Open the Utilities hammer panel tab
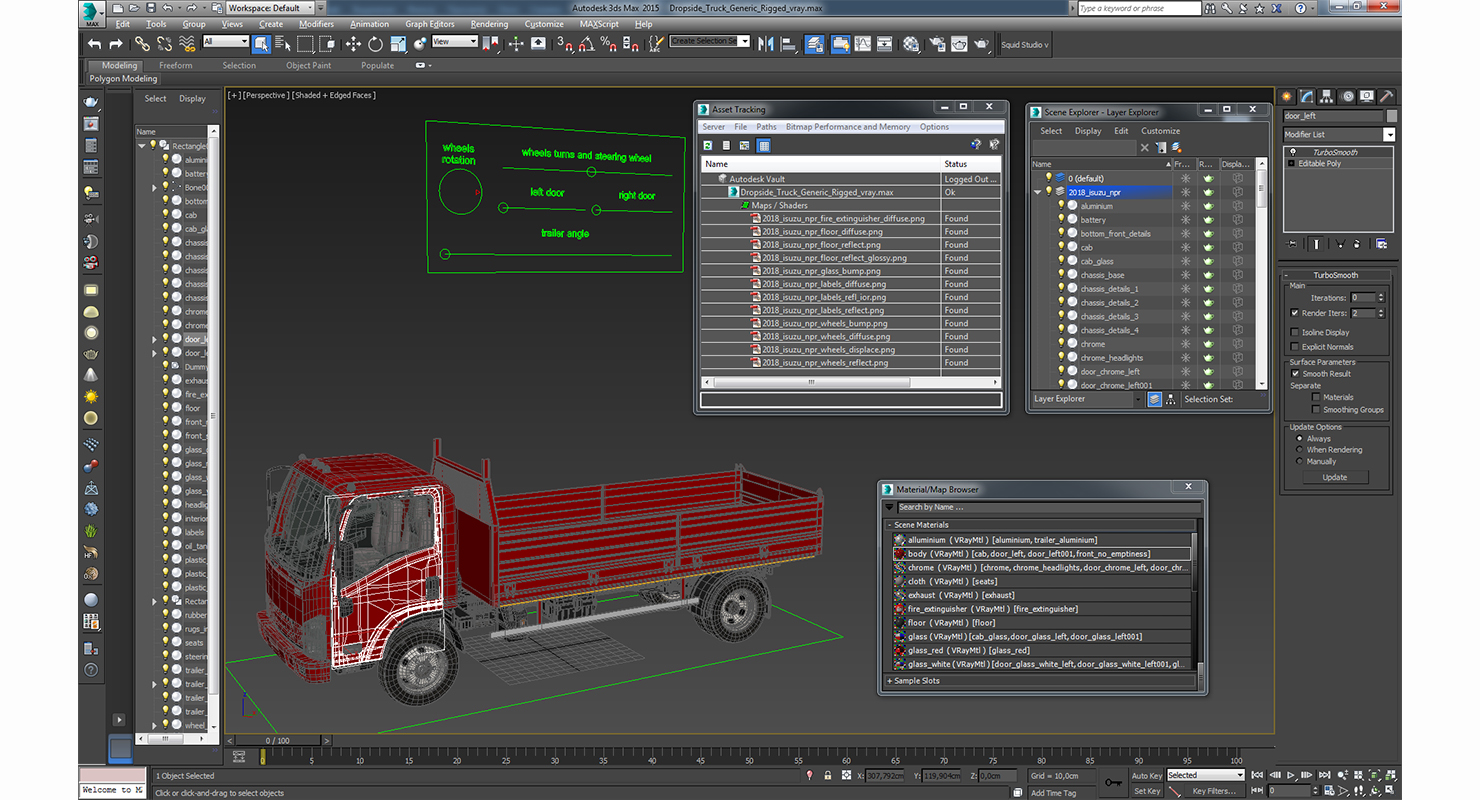This screenshot has height=800, width=1480. [1386, 97]
